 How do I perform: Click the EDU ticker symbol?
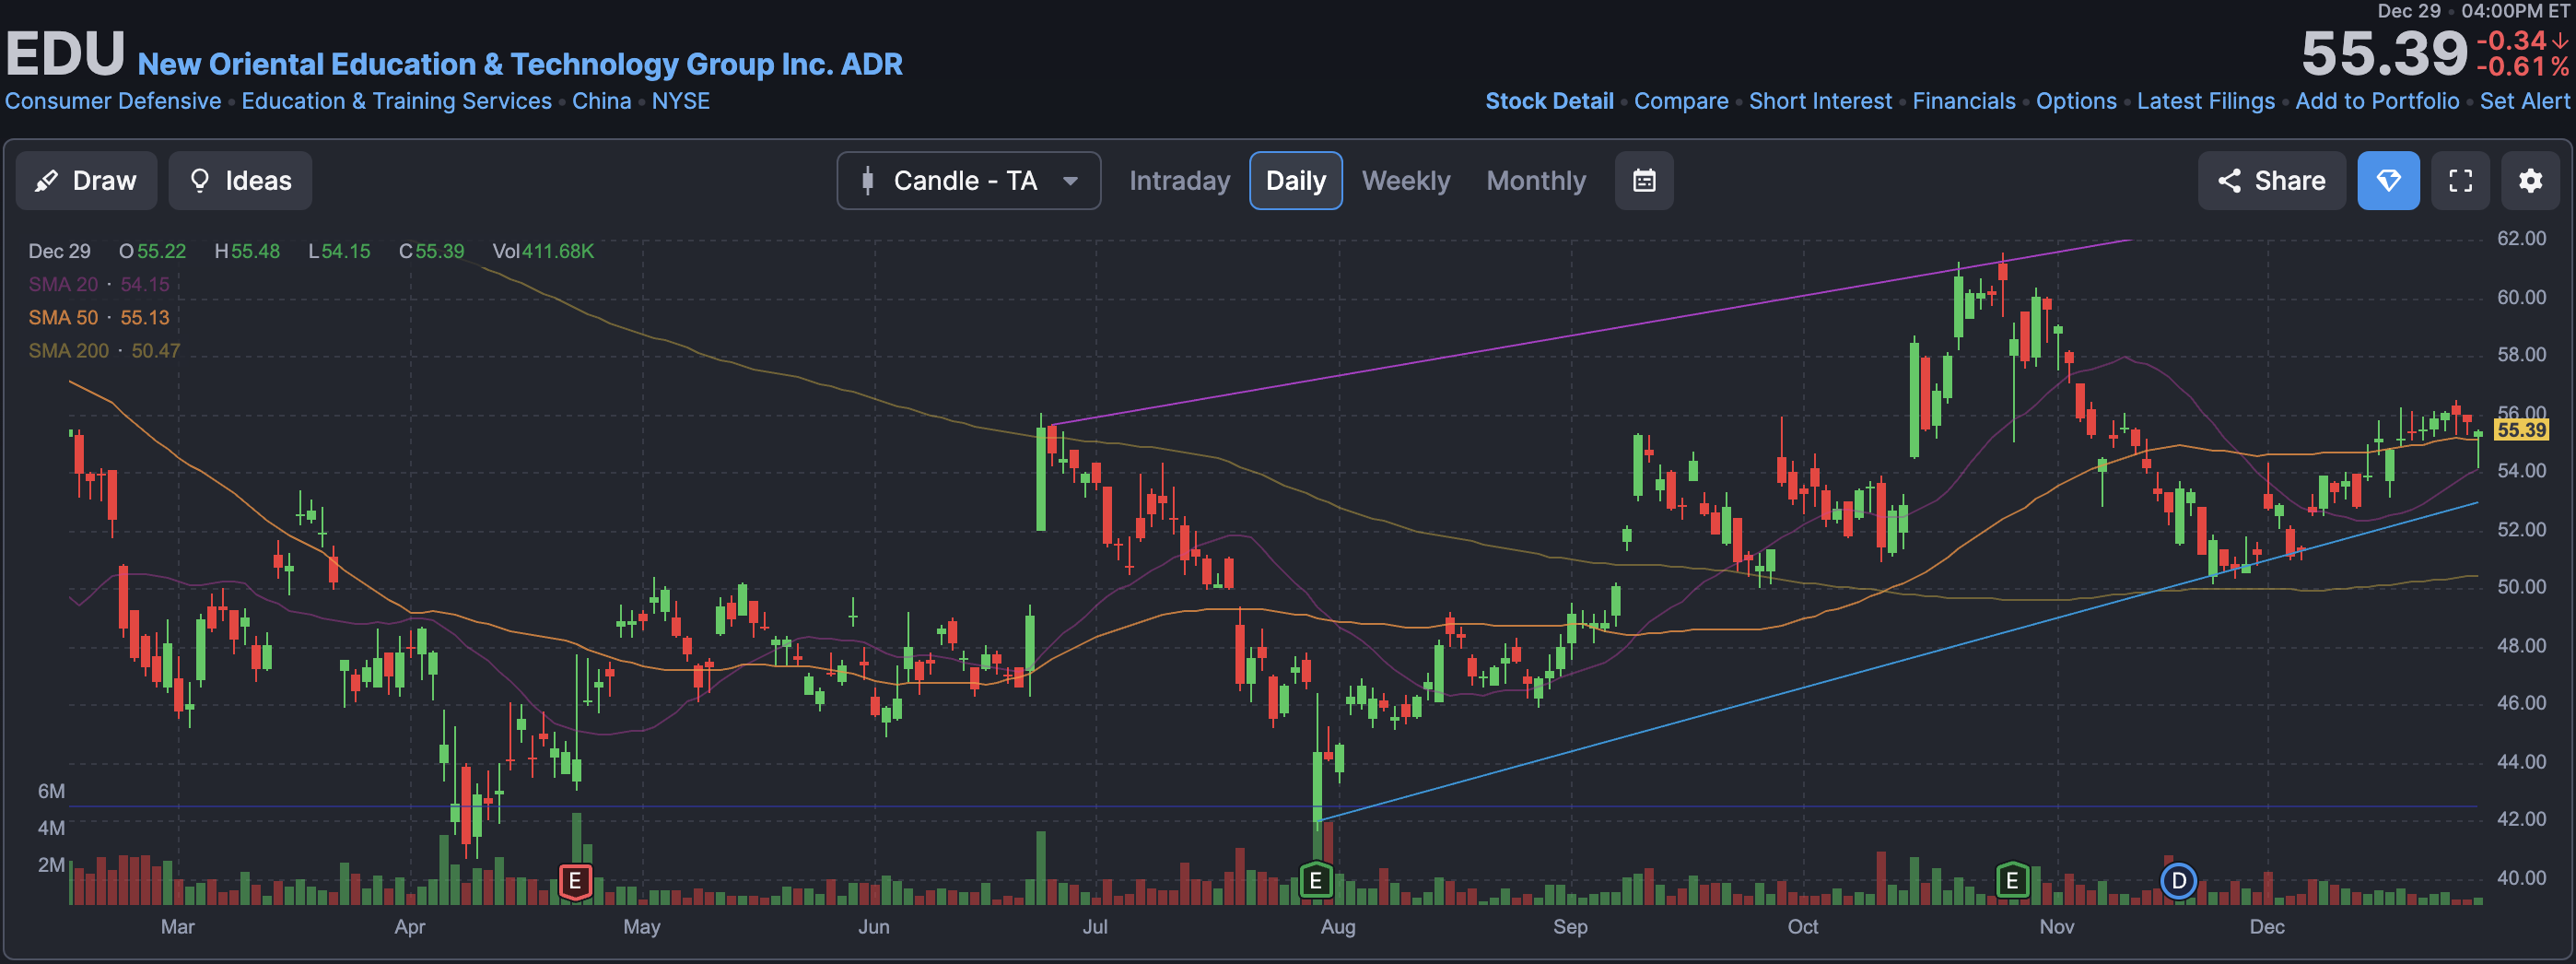click(x=65, y=53)
